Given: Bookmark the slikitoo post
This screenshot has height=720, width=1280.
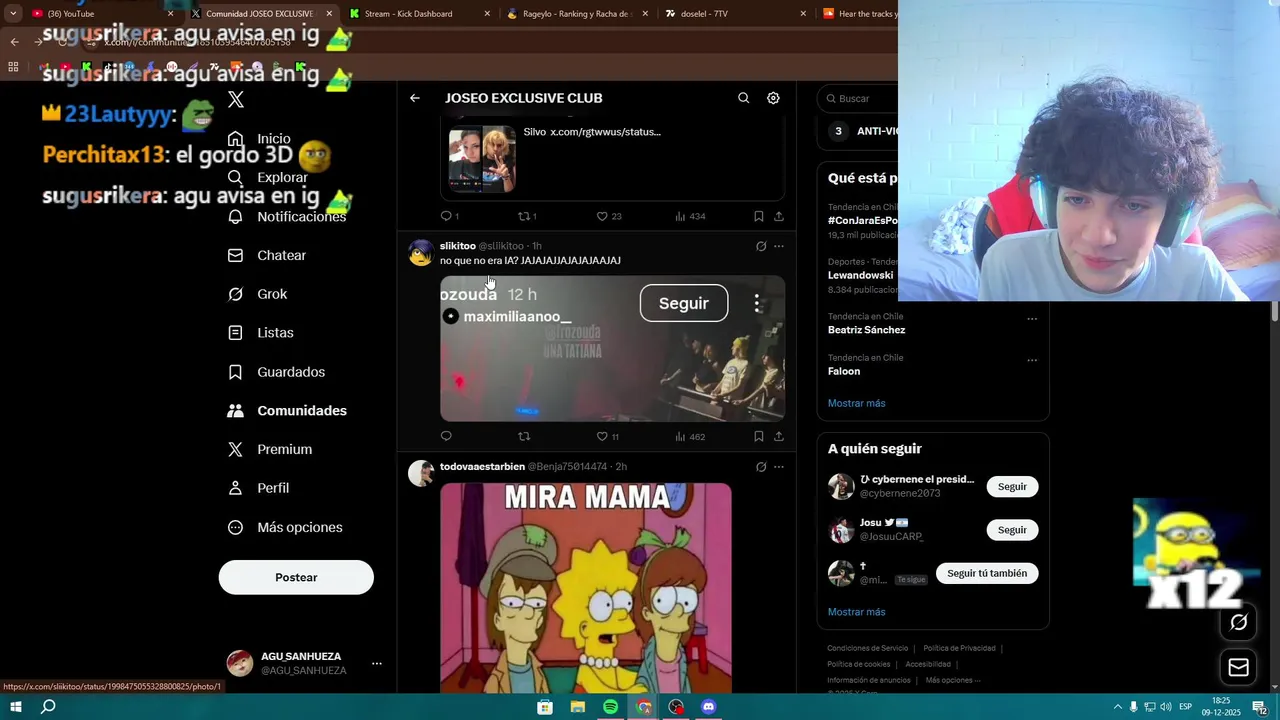Looking at the screenshot, I should [x=758, y=436].
